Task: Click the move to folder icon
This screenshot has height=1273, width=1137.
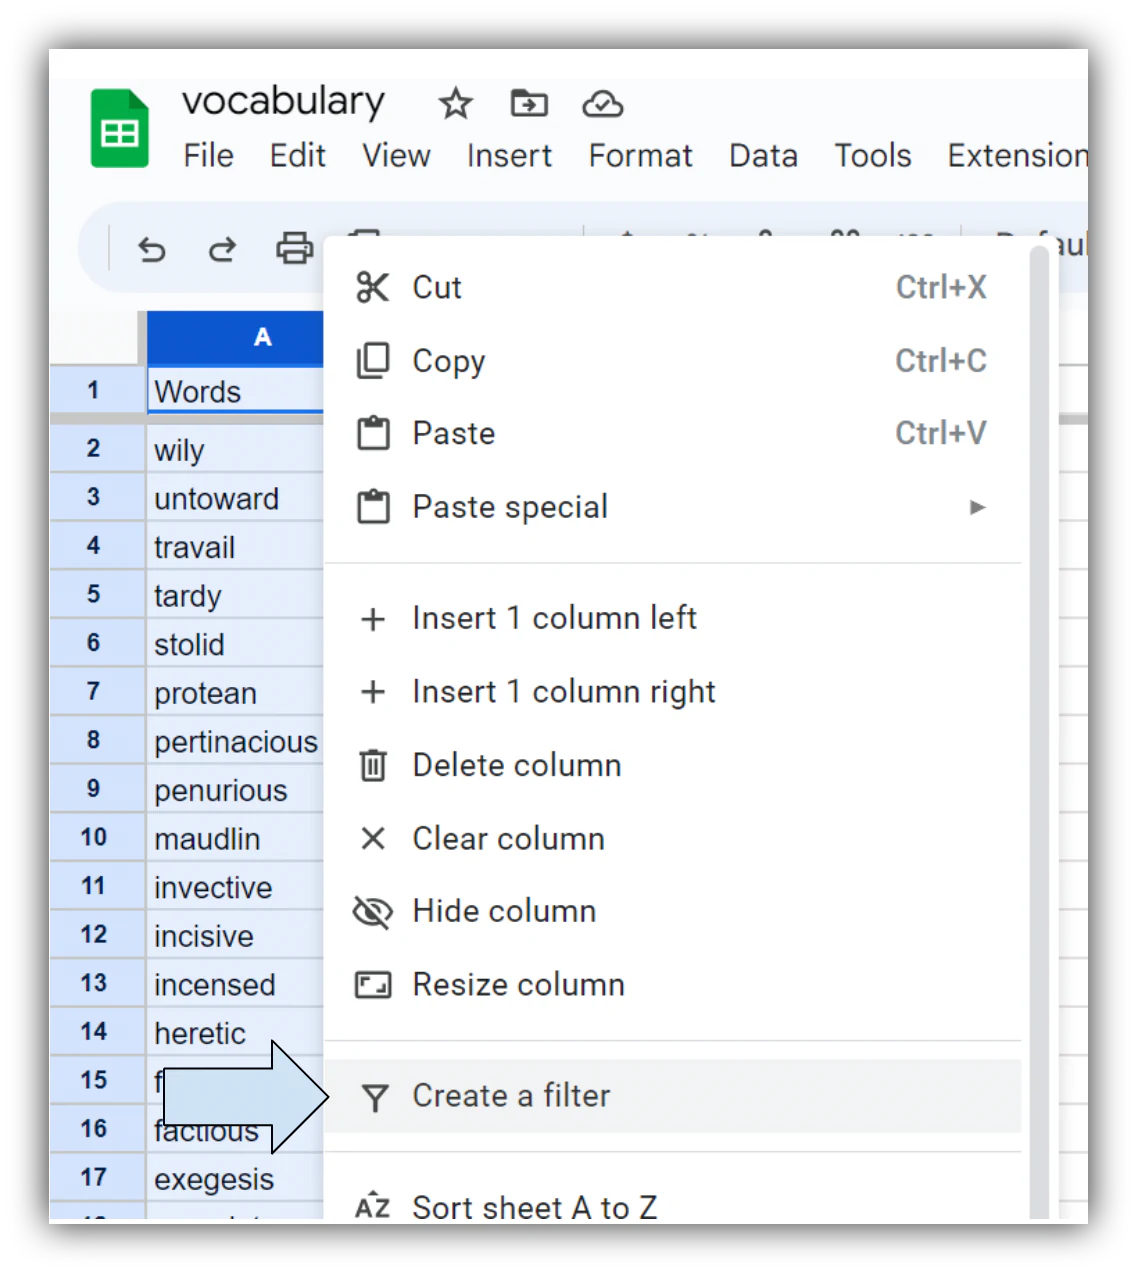Action: click(528, 103)
